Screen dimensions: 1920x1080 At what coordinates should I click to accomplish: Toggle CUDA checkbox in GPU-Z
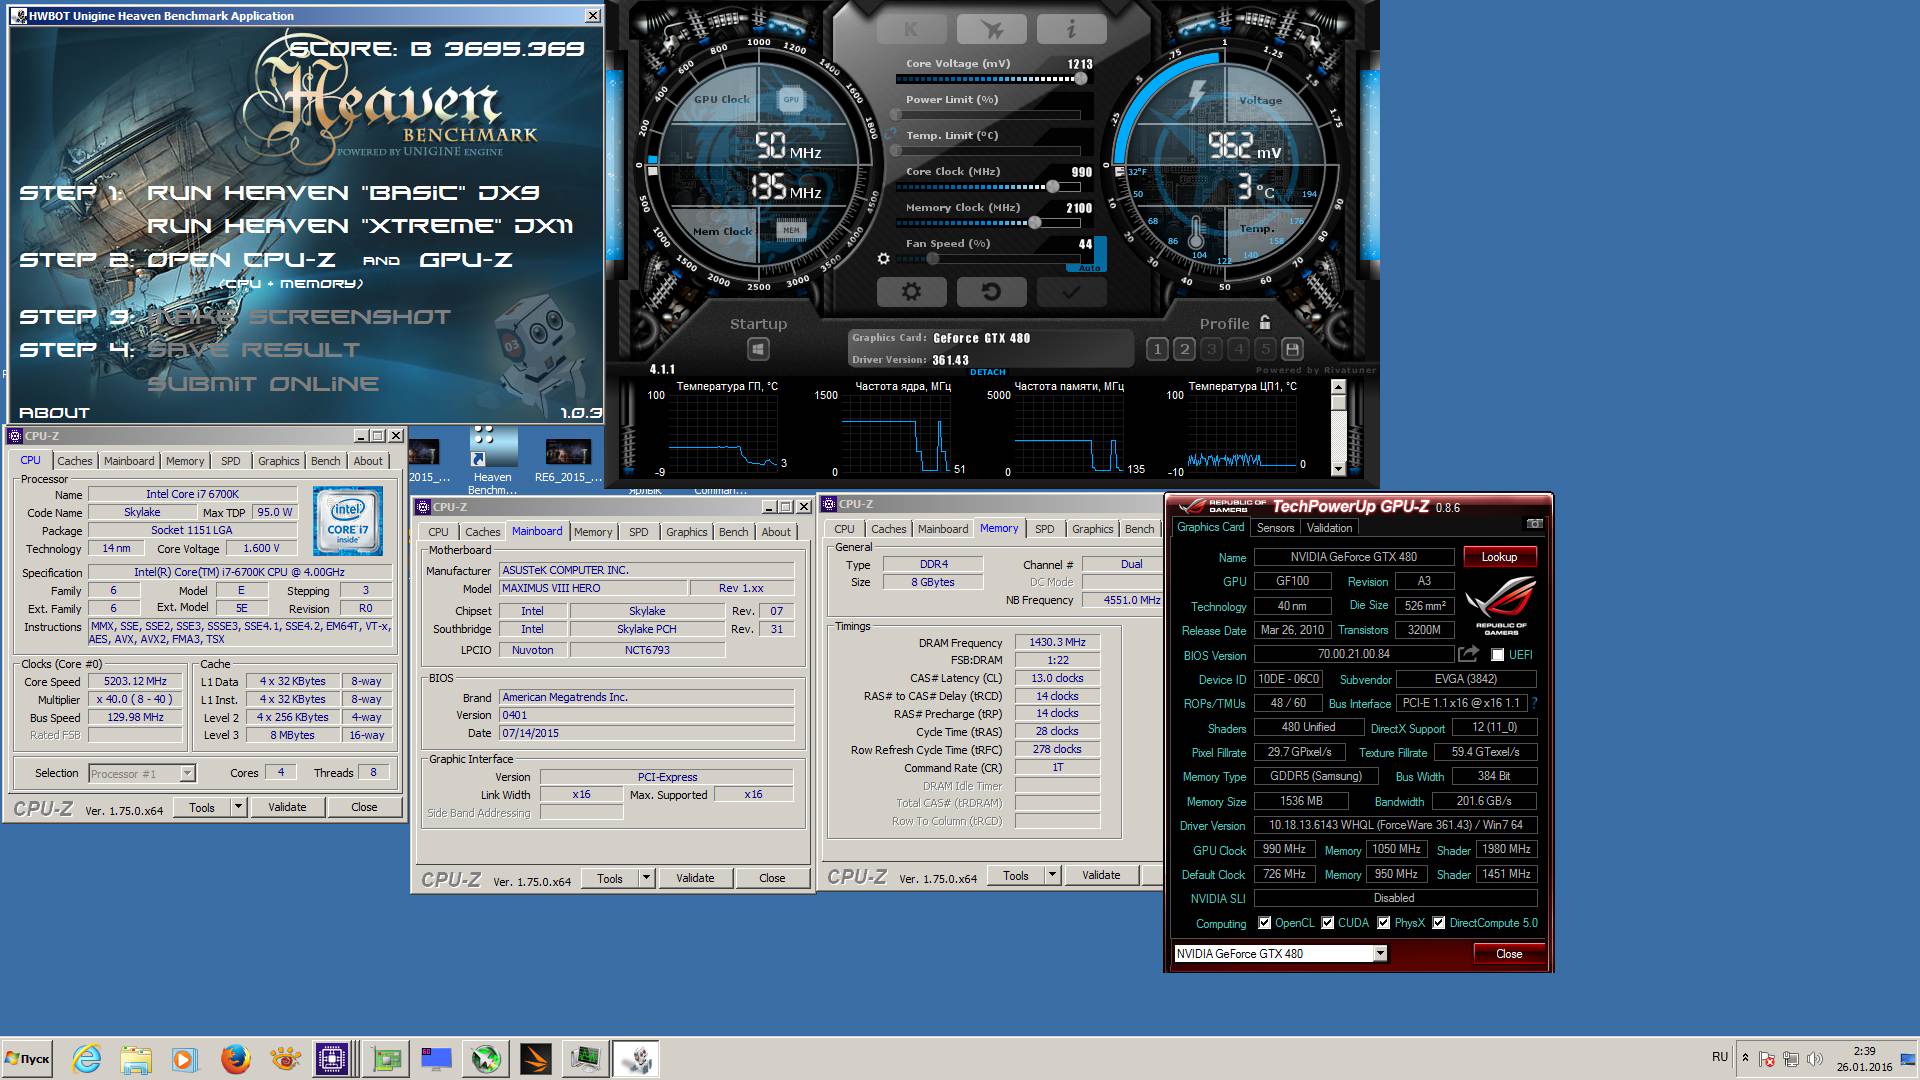point(1328,922)
